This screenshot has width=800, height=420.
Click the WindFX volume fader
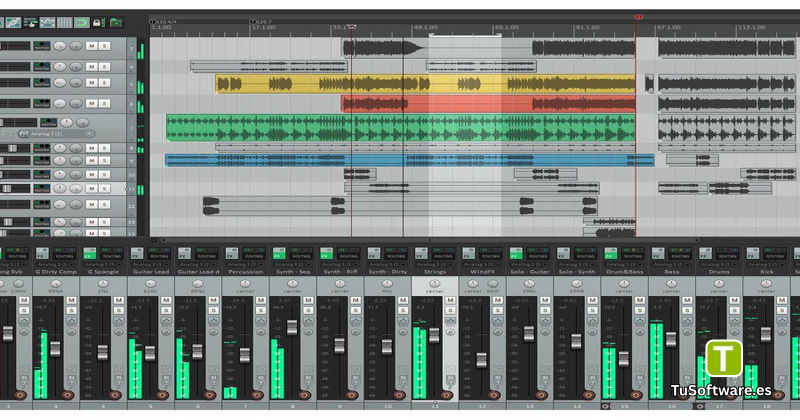[x=482, y=360]
